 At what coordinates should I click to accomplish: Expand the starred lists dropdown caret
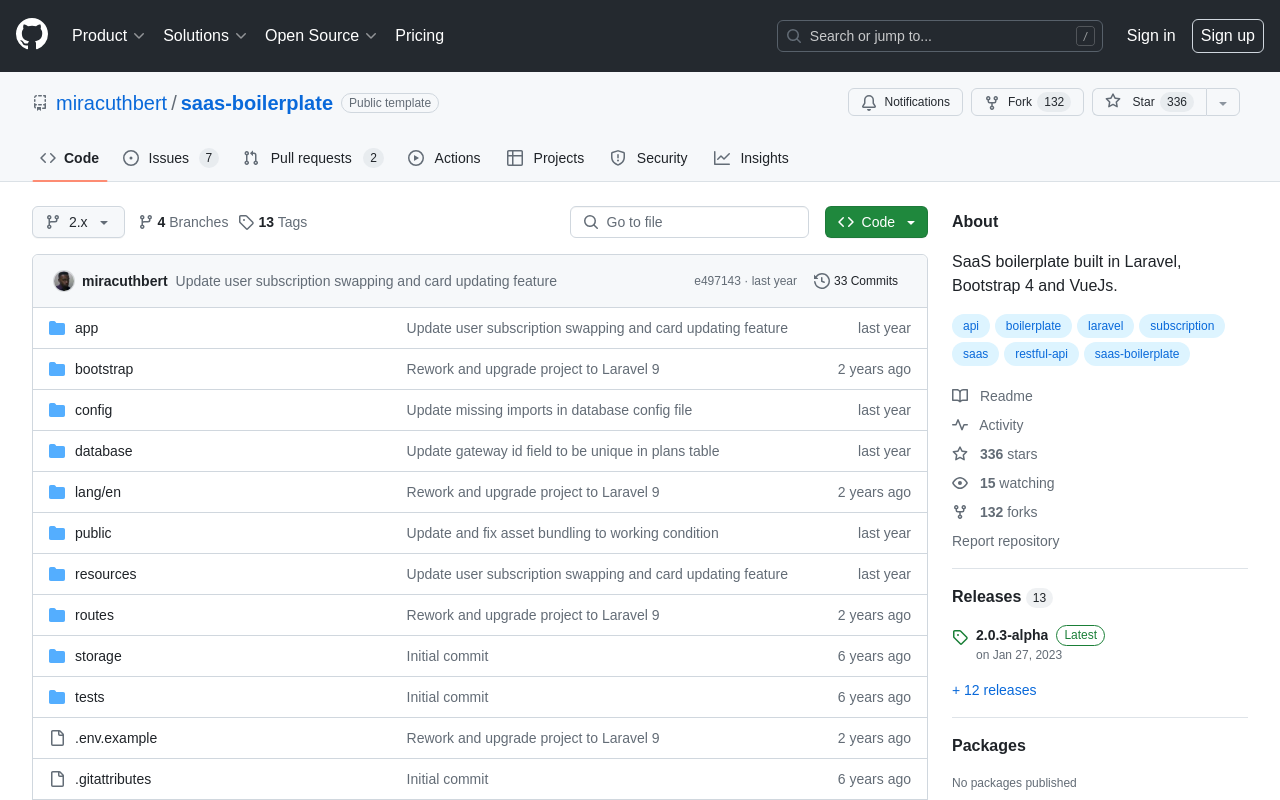point(1222,102)
